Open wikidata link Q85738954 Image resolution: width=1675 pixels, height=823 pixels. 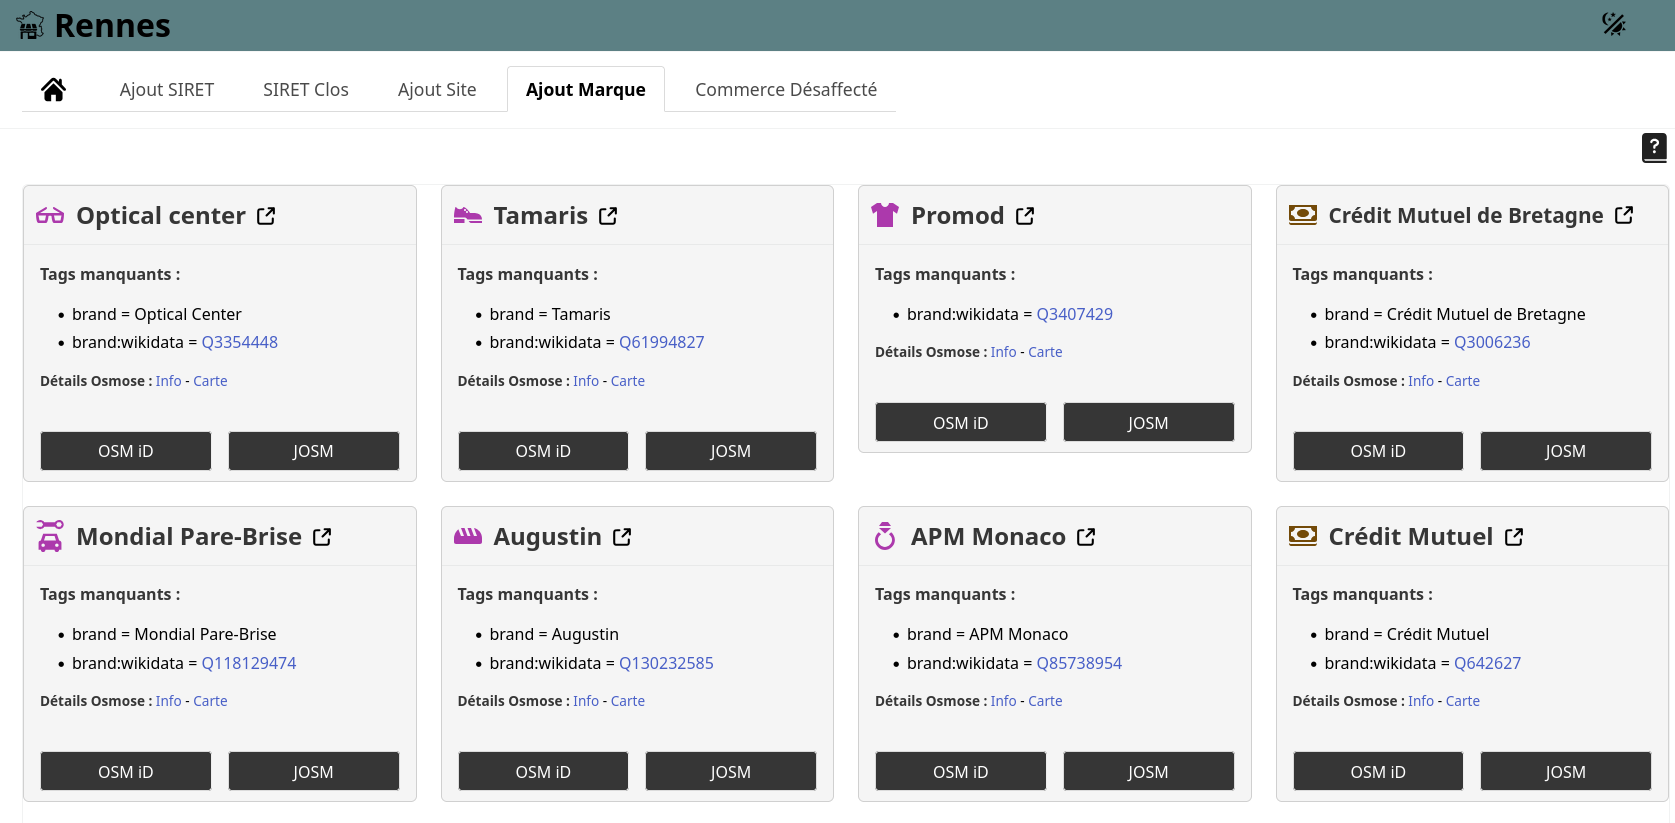[1079, 663]
